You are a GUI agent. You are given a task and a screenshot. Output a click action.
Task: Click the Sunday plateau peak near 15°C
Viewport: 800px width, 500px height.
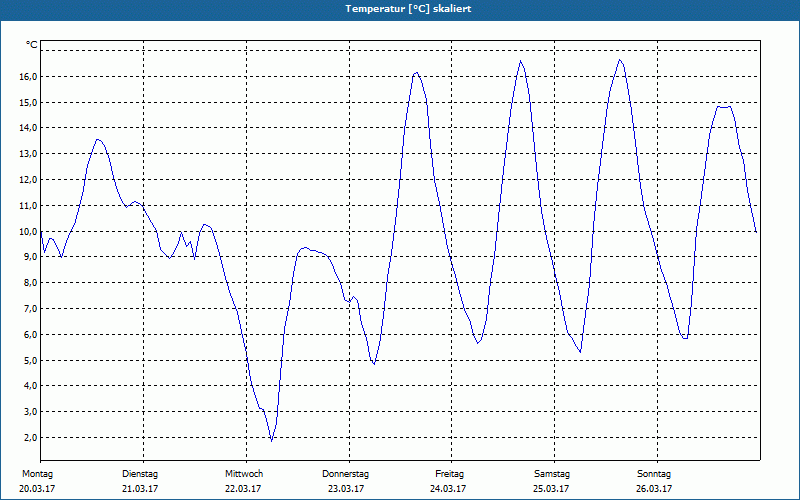724,107
